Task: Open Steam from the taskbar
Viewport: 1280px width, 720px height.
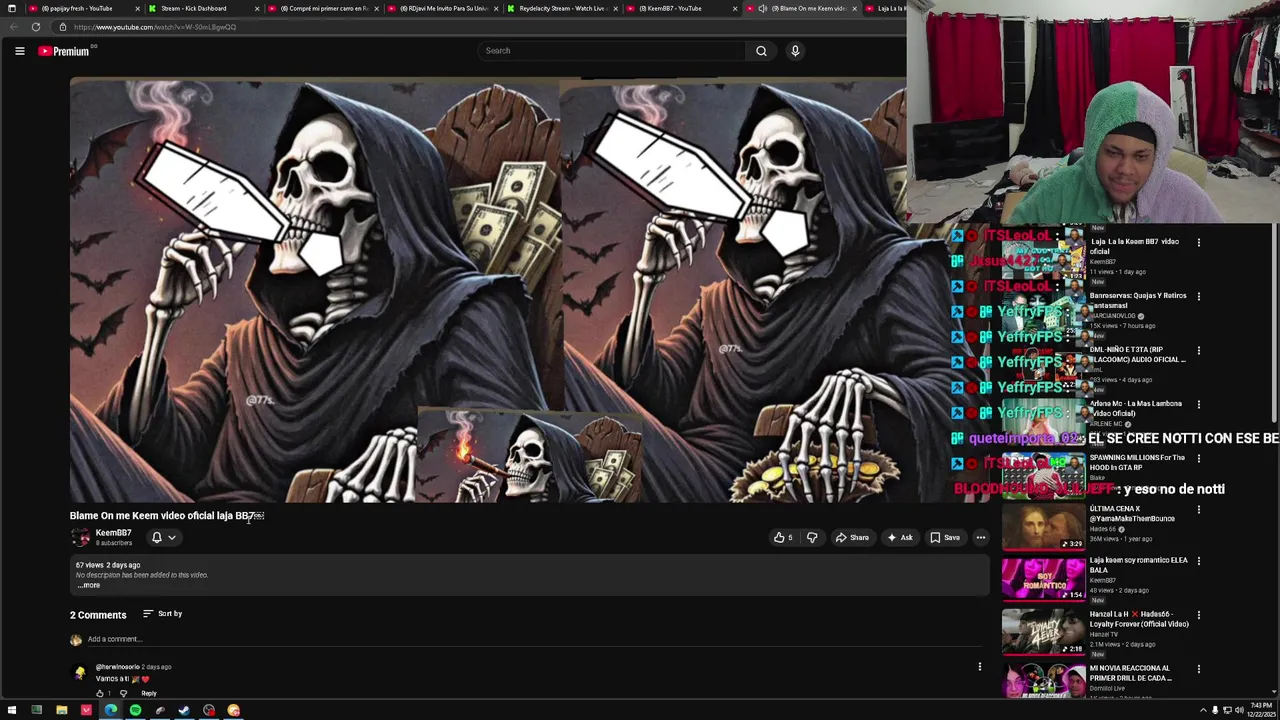Action: 184,711
